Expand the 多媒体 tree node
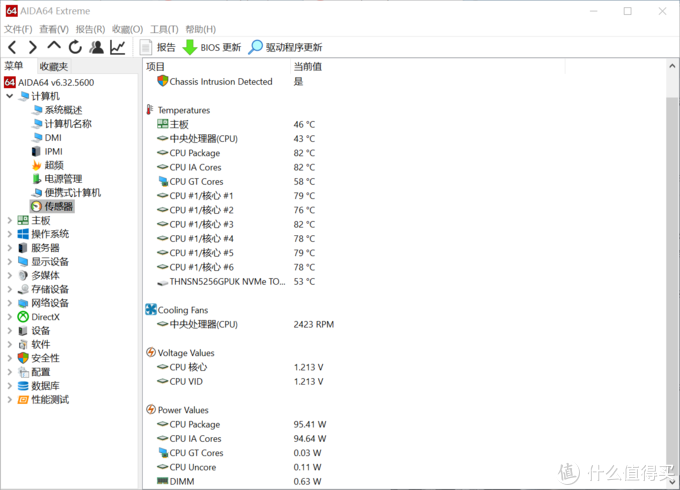680x490 pixels. (10, 275)
